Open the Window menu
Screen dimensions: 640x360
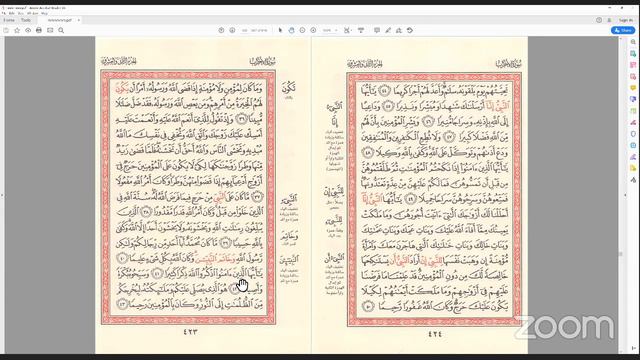click(x=32, y=13)
